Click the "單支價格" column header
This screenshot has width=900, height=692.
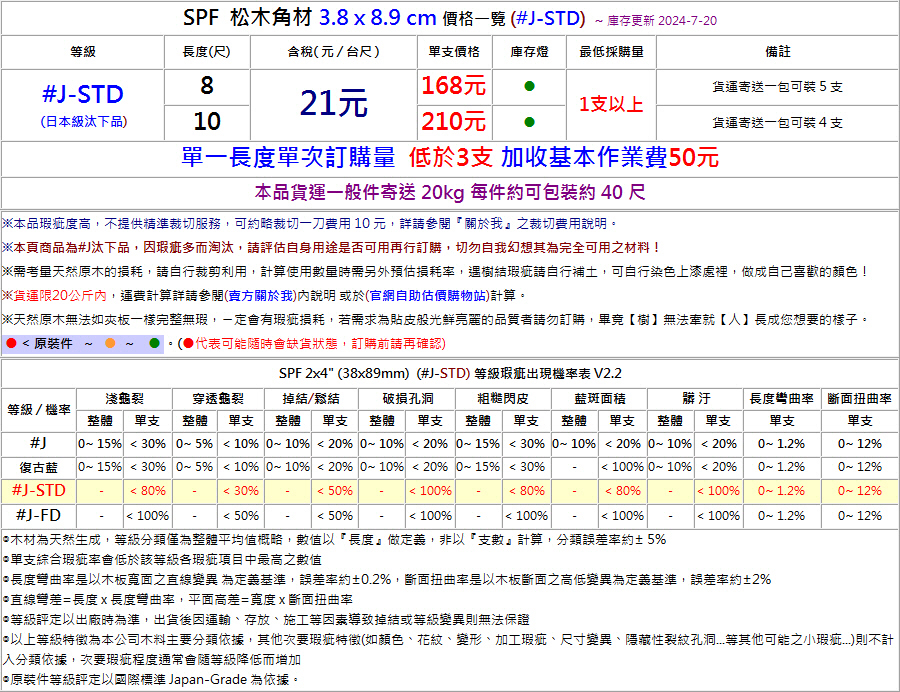tap(454, 52)
